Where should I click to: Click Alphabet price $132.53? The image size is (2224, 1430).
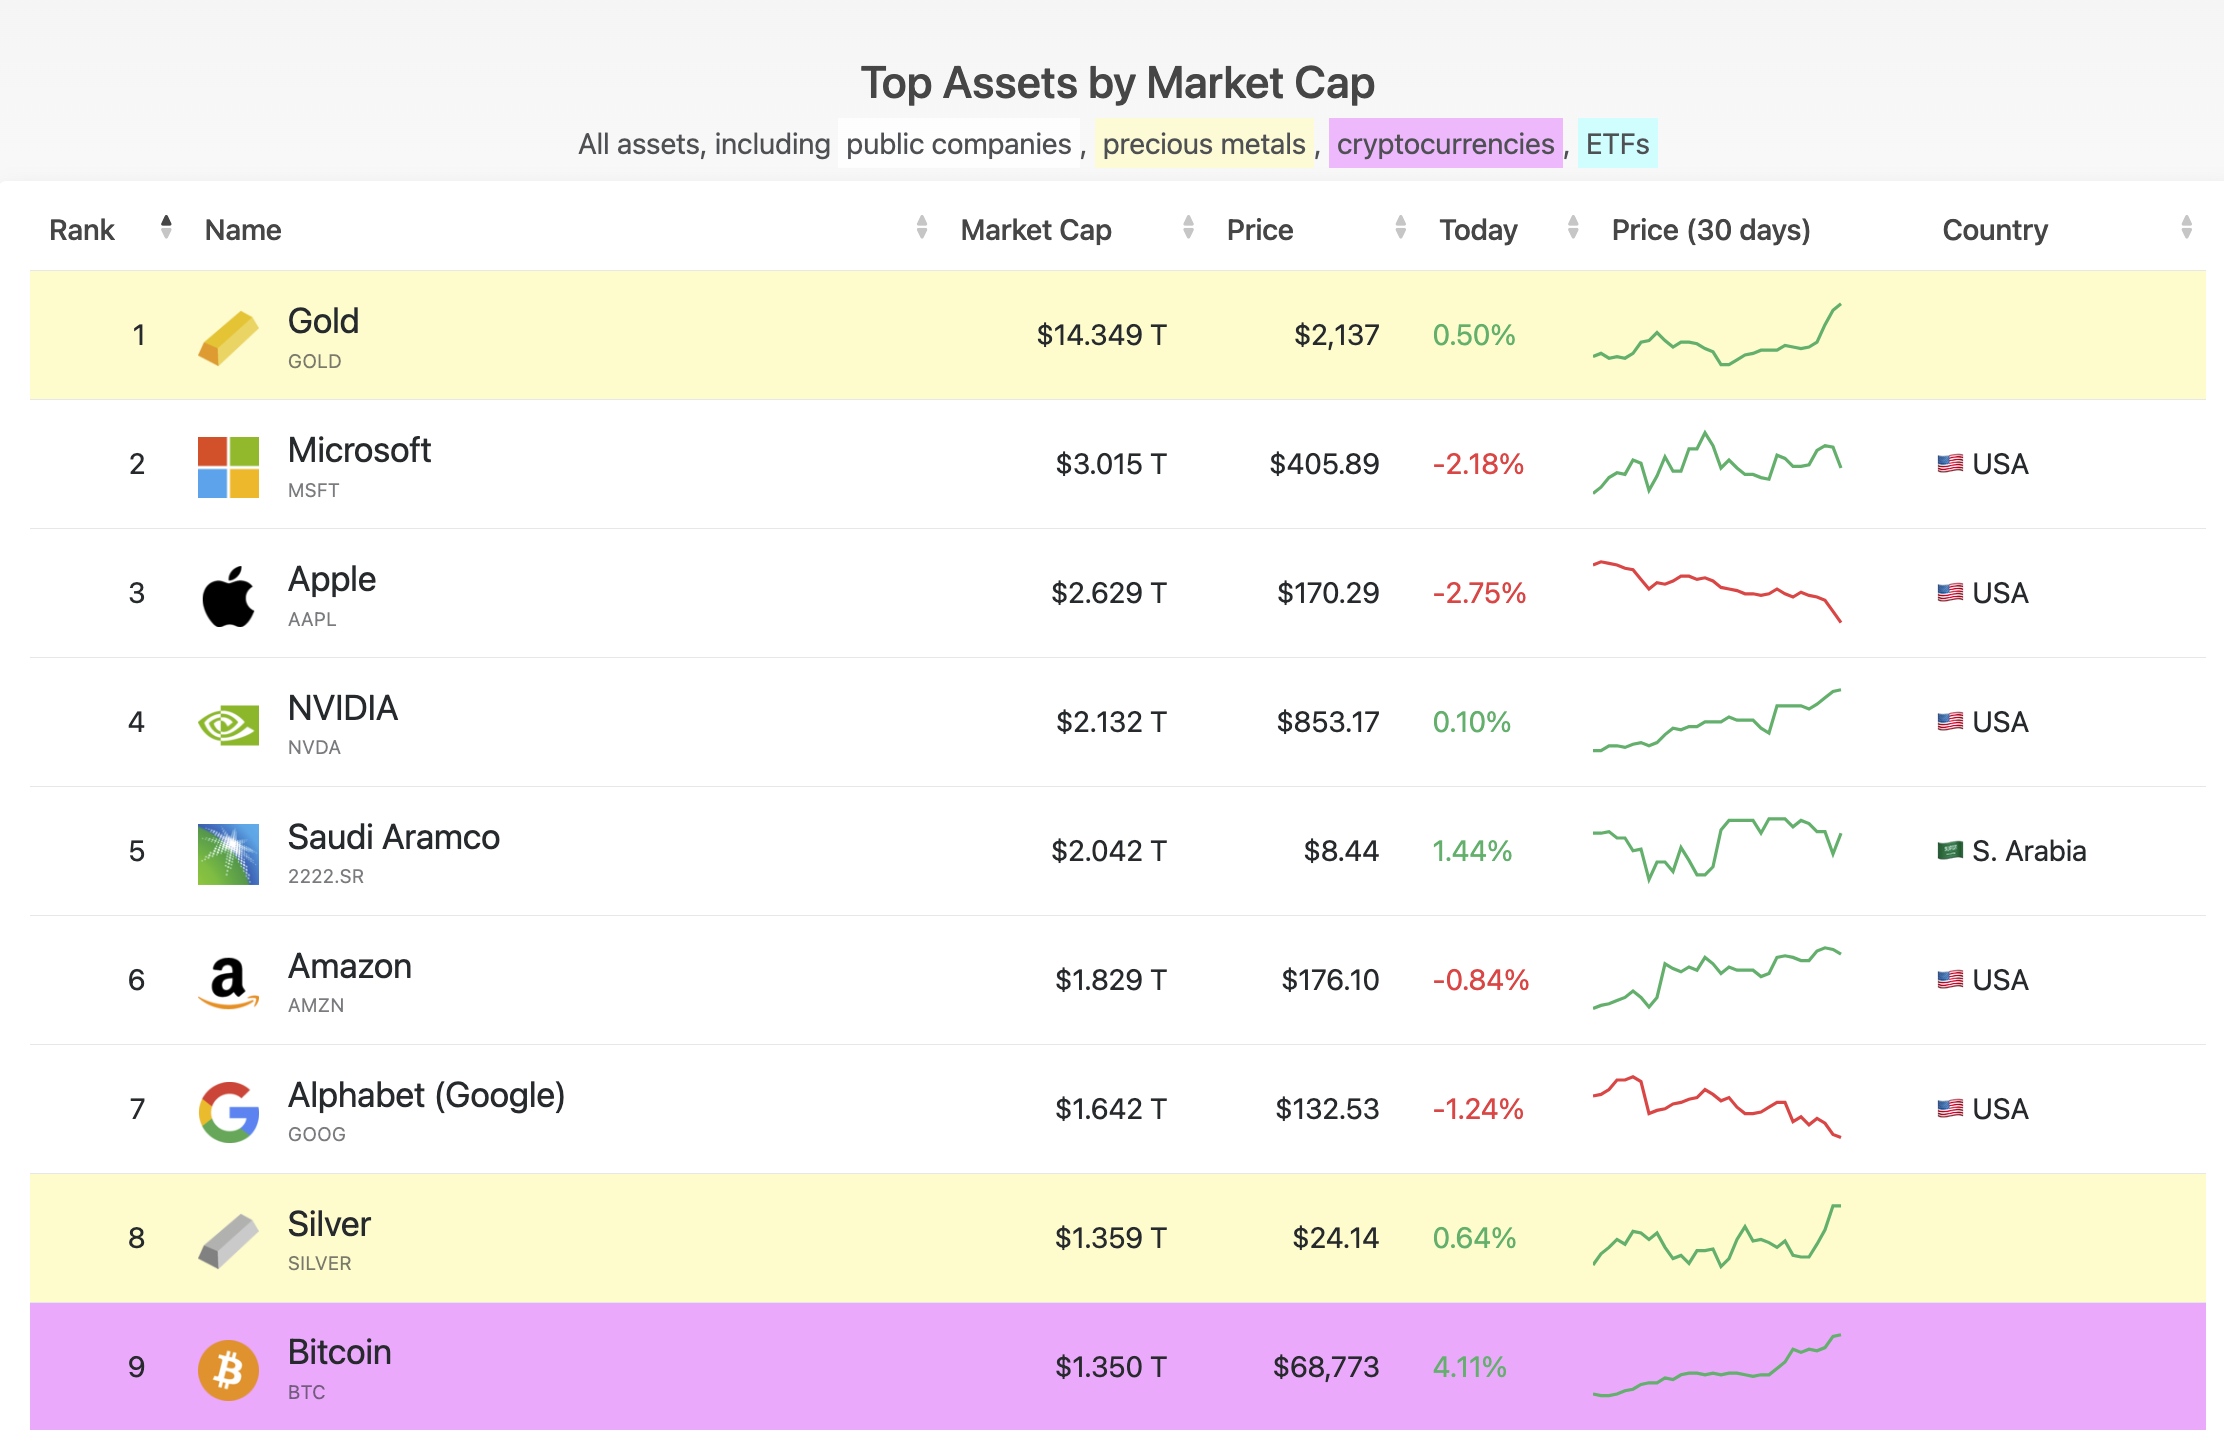(x=1327, y=1109)
